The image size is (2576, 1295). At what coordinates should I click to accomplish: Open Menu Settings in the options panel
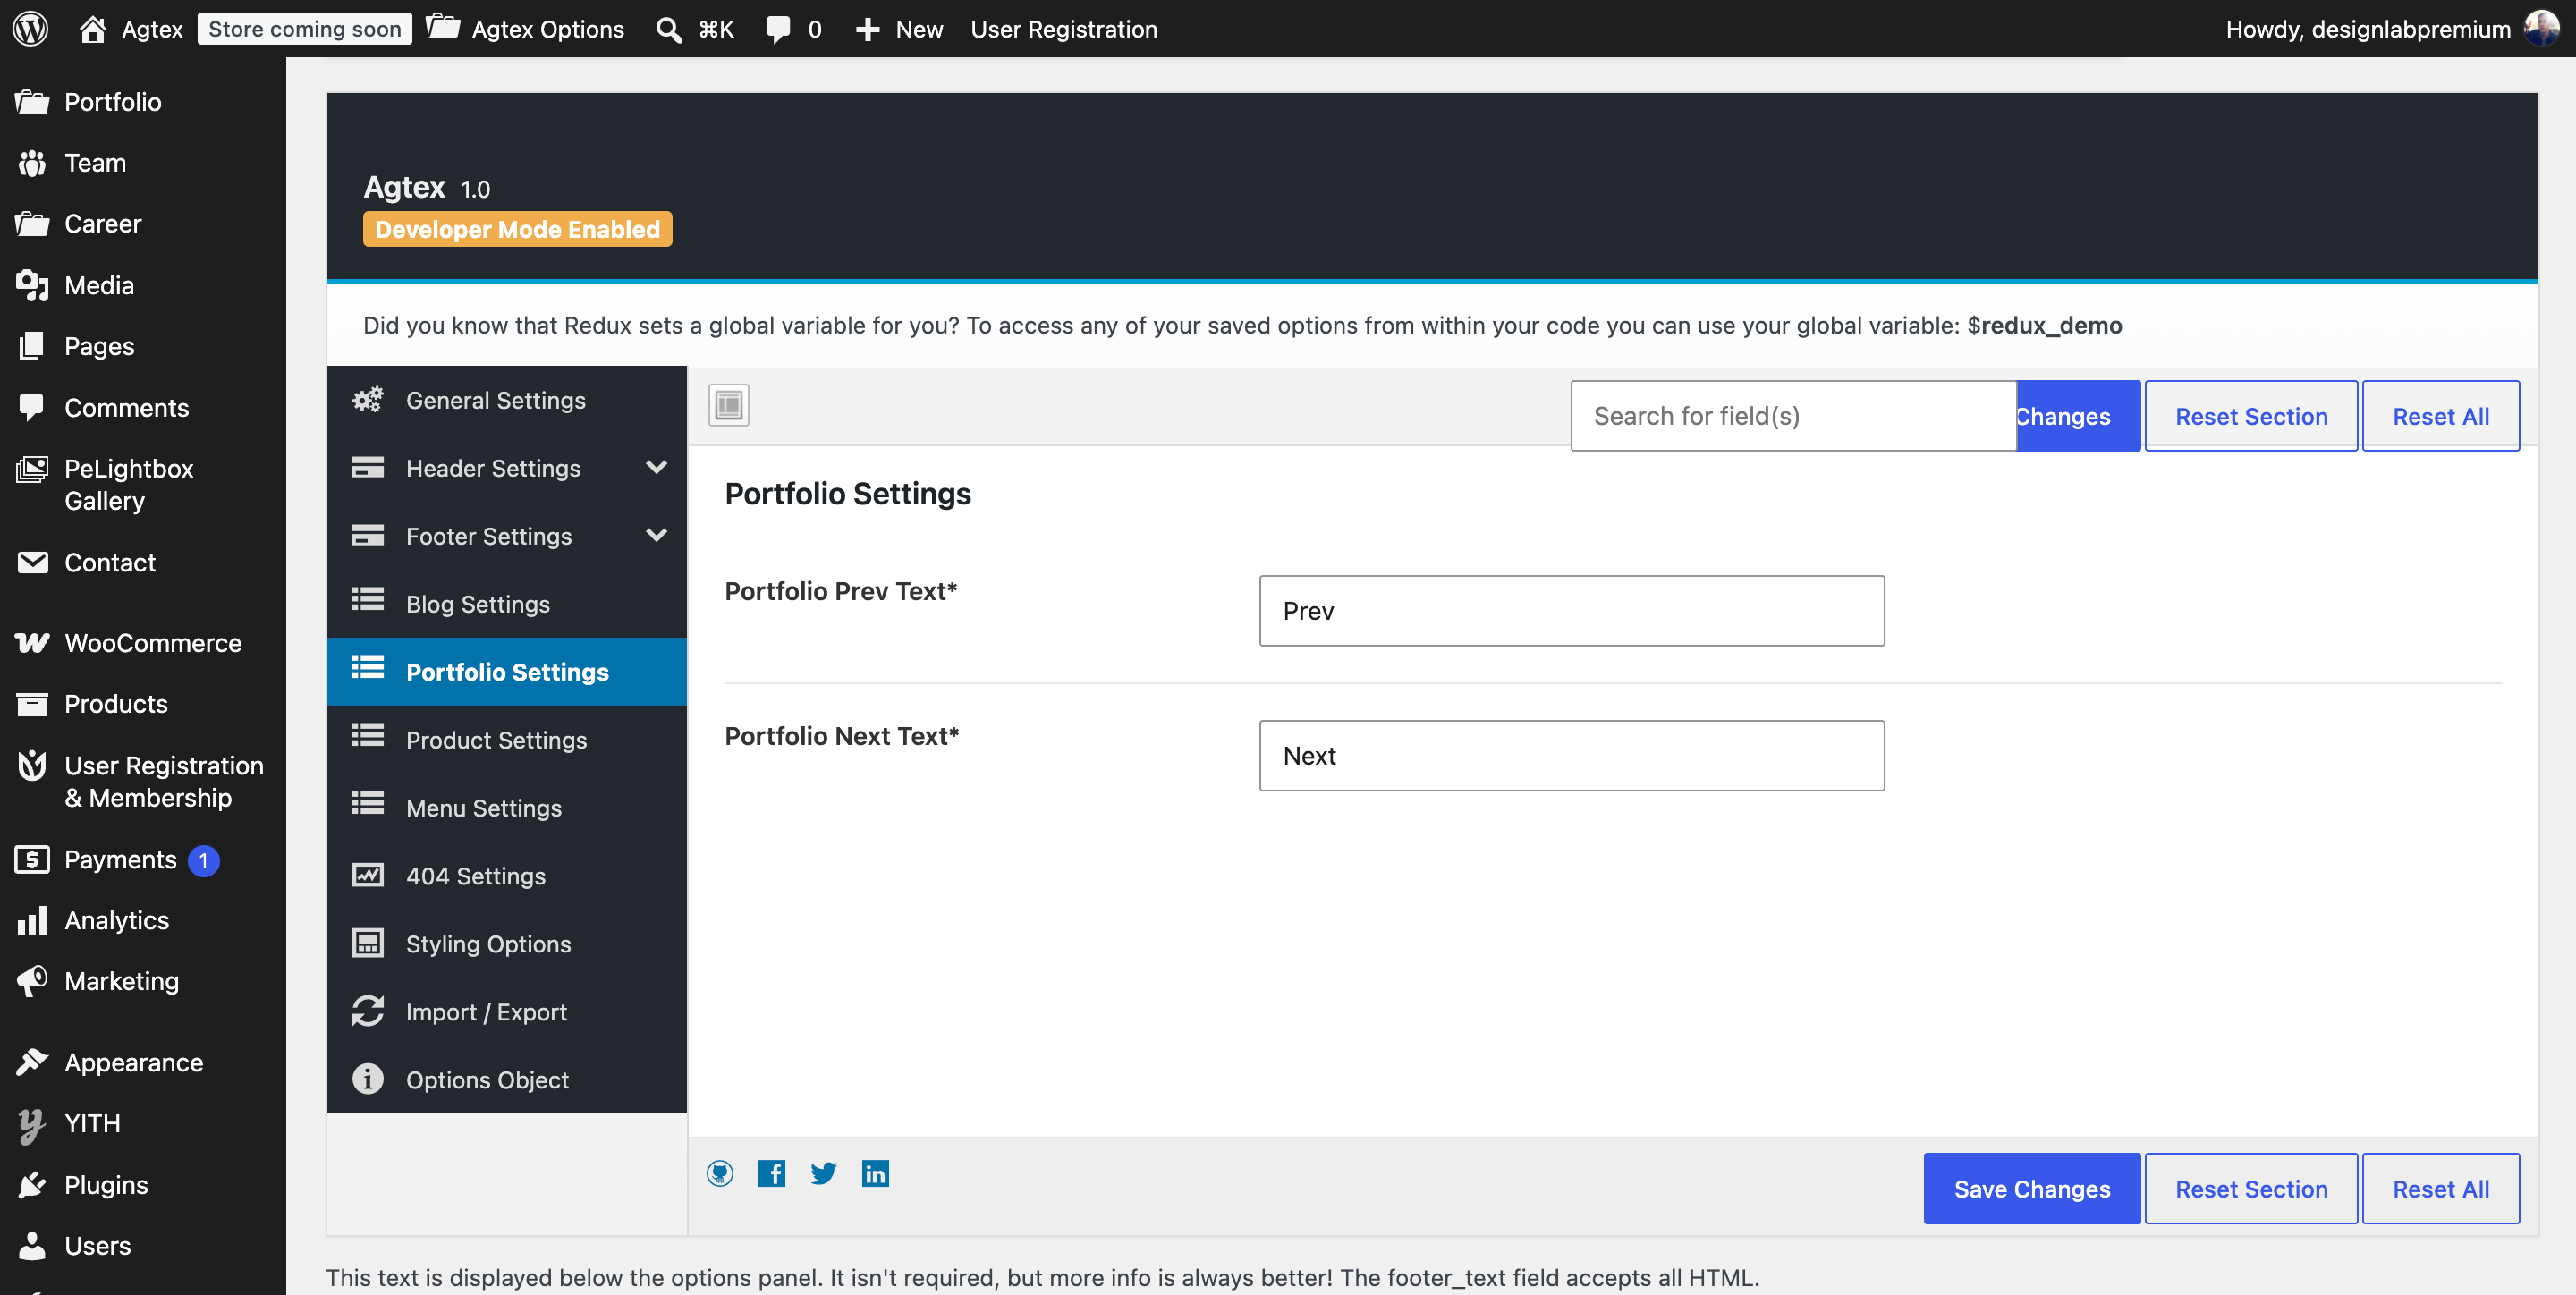click(507, 808)
